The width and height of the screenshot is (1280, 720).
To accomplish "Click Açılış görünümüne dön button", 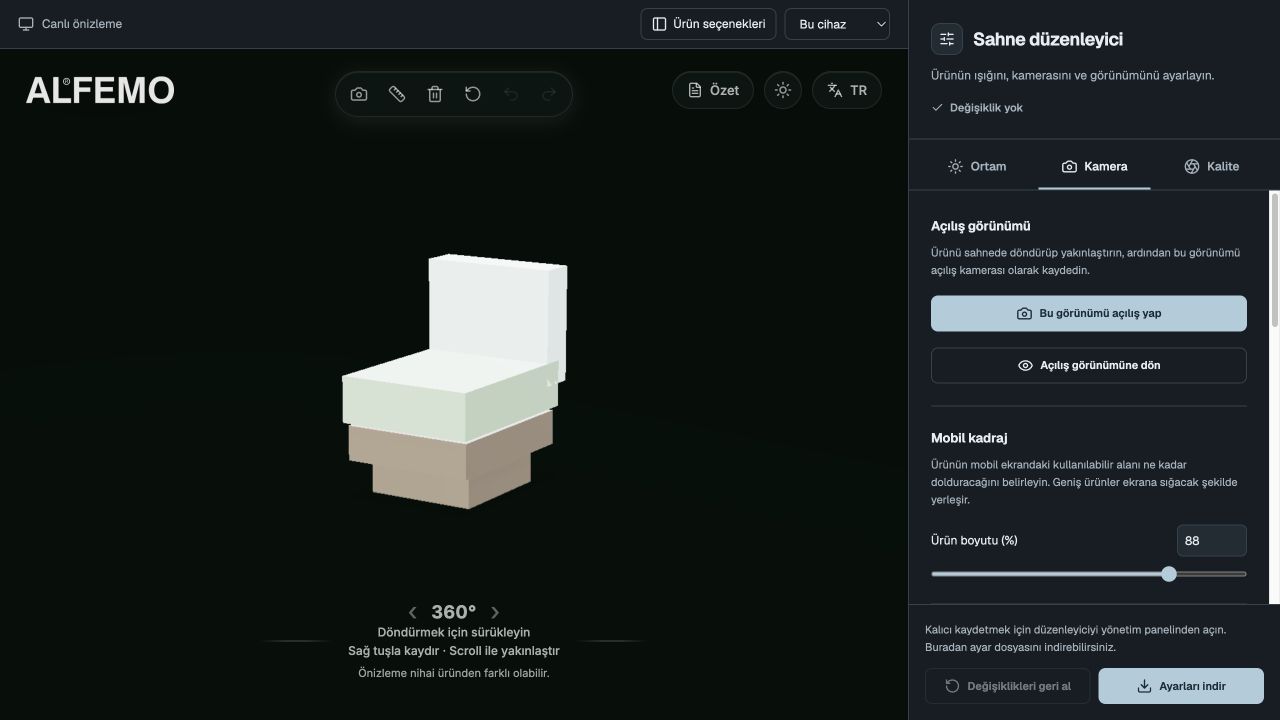I will coord(1089,365).
